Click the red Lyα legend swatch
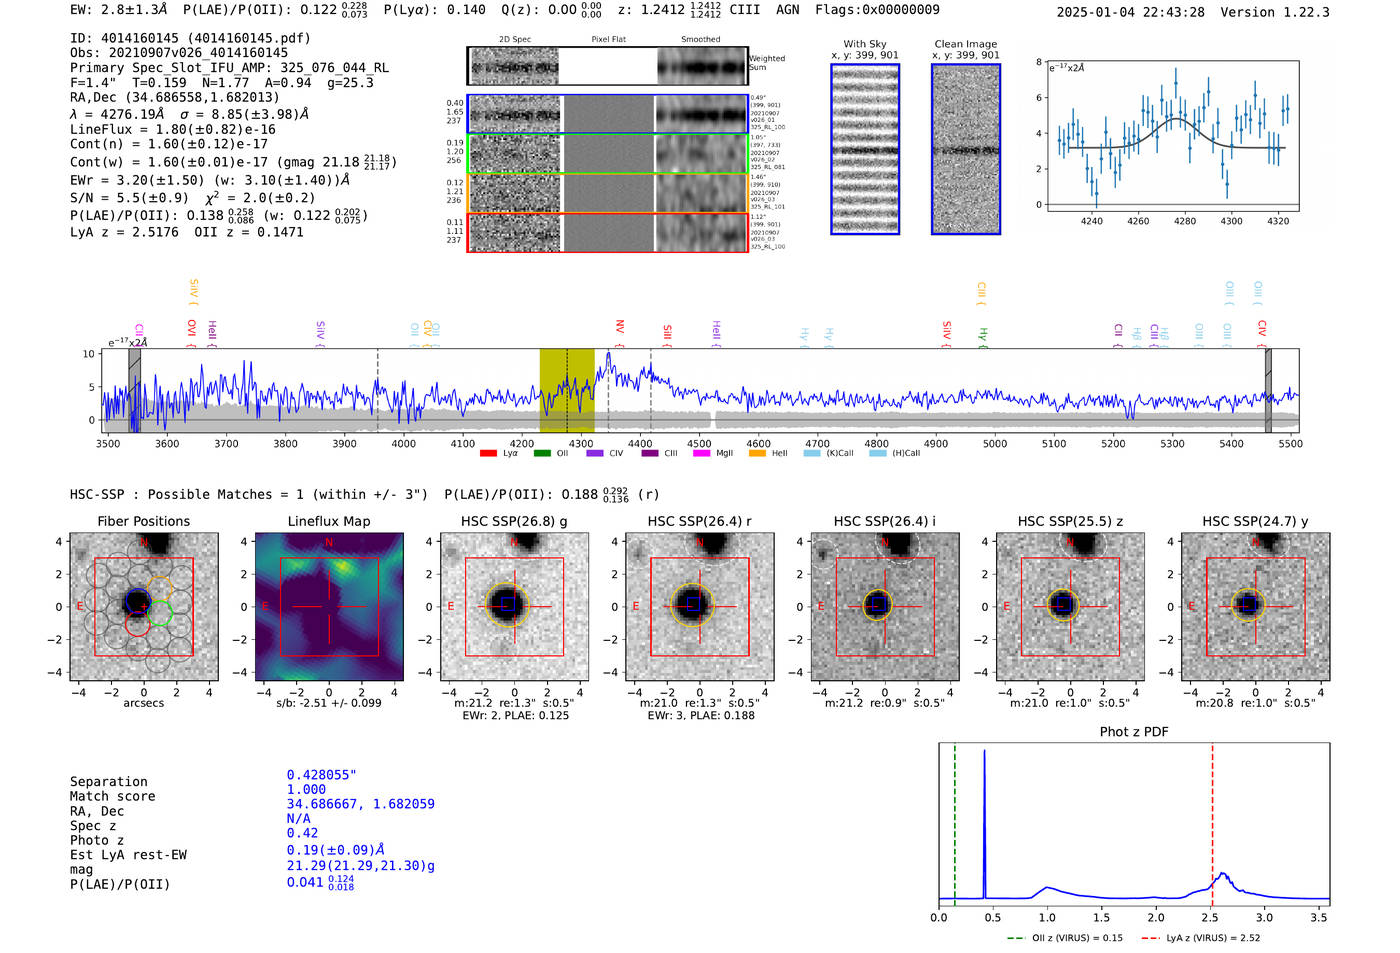Viewport: 1400px width, 953px height. (x=488, y=454)
